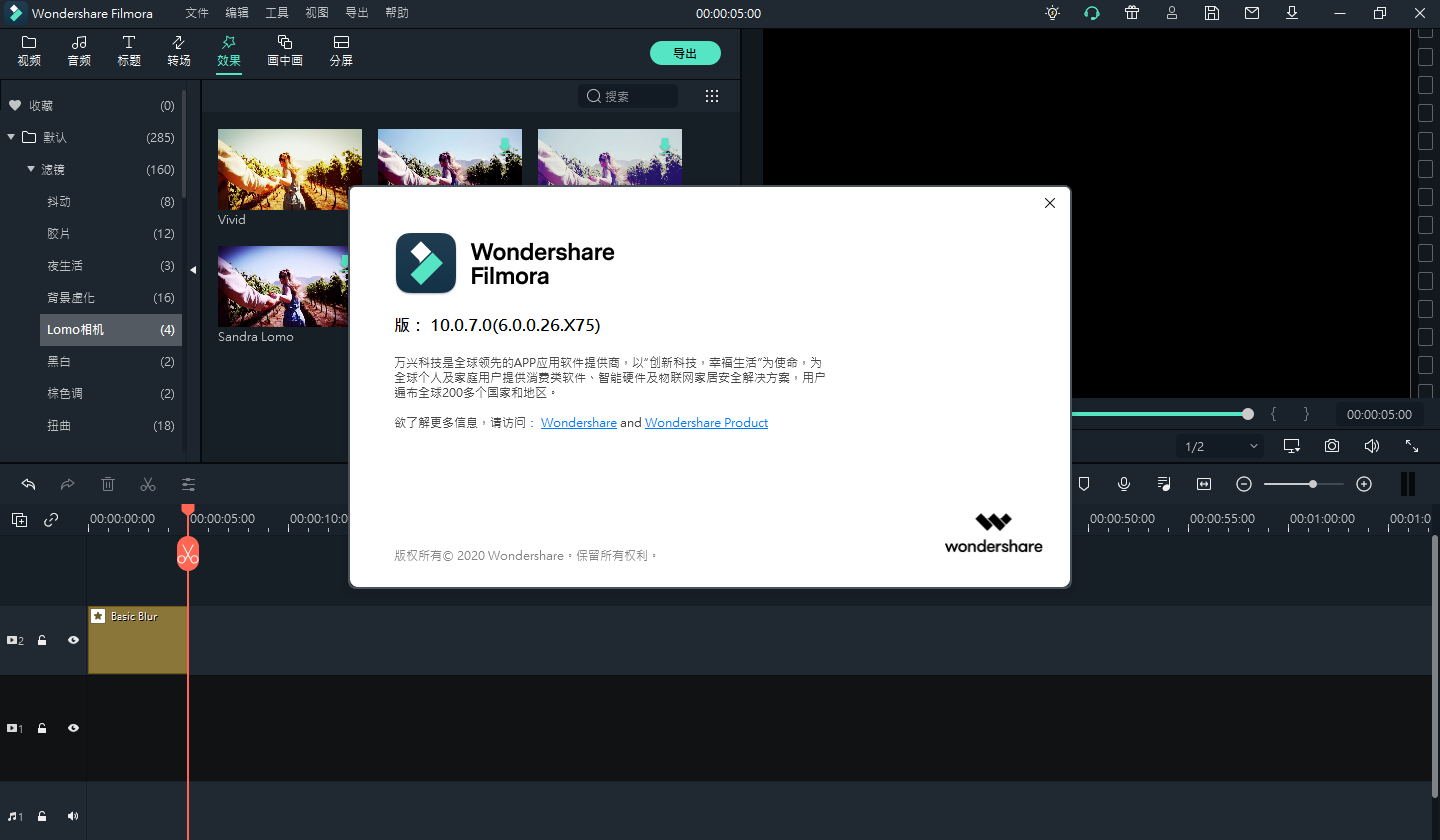
Task: Click the headset support icon
Action: (x=1092, y=13)
